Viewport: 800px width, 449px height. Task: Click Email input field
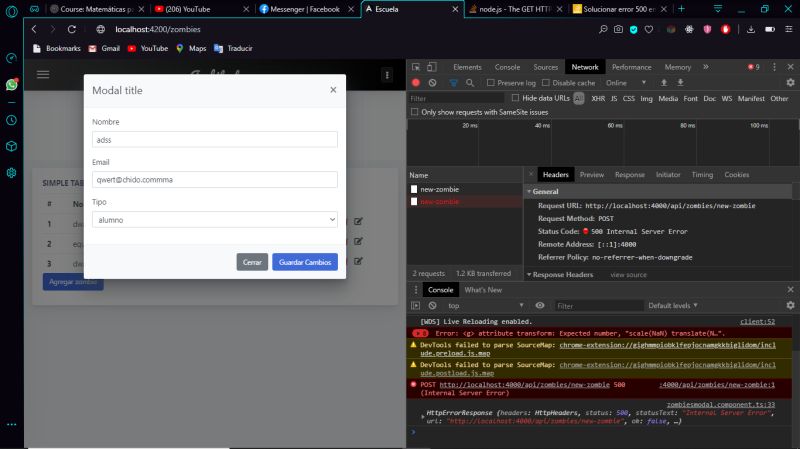(215, 180)
